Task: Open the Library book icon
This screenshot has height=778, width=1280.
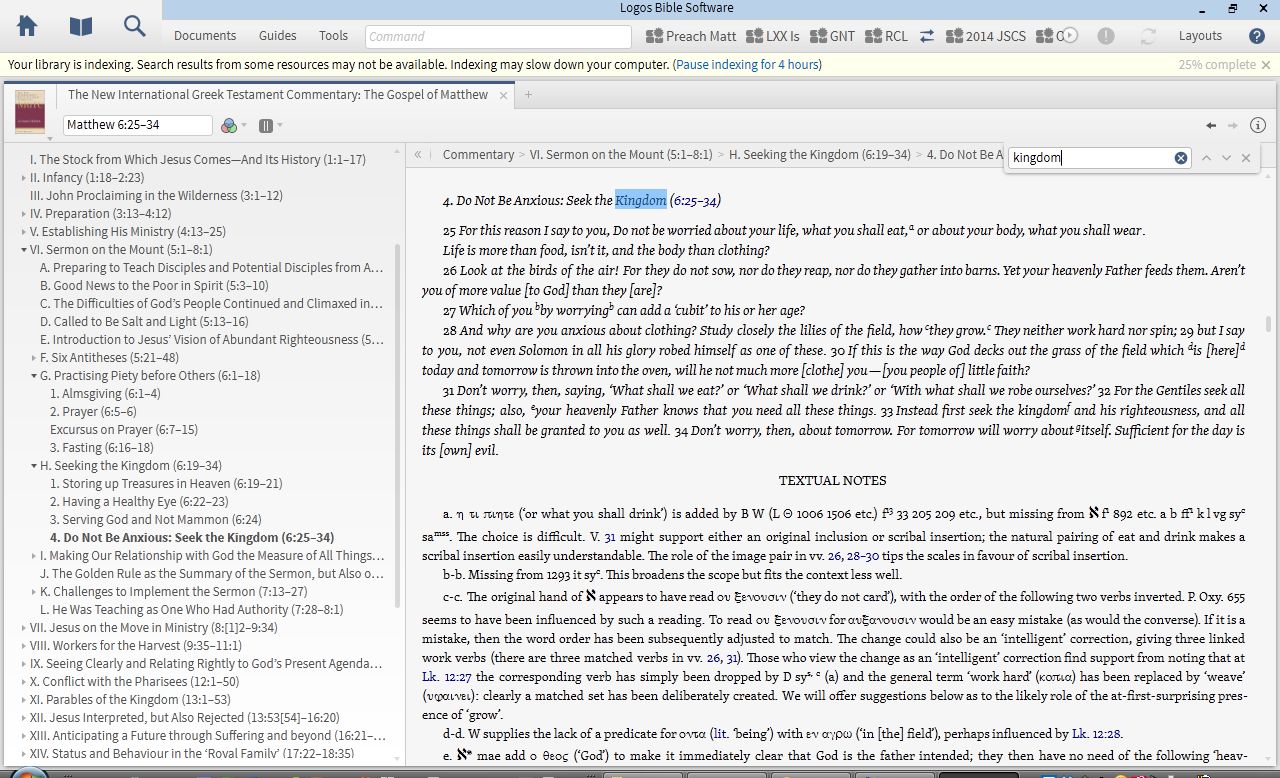Action: pos(80,26)
